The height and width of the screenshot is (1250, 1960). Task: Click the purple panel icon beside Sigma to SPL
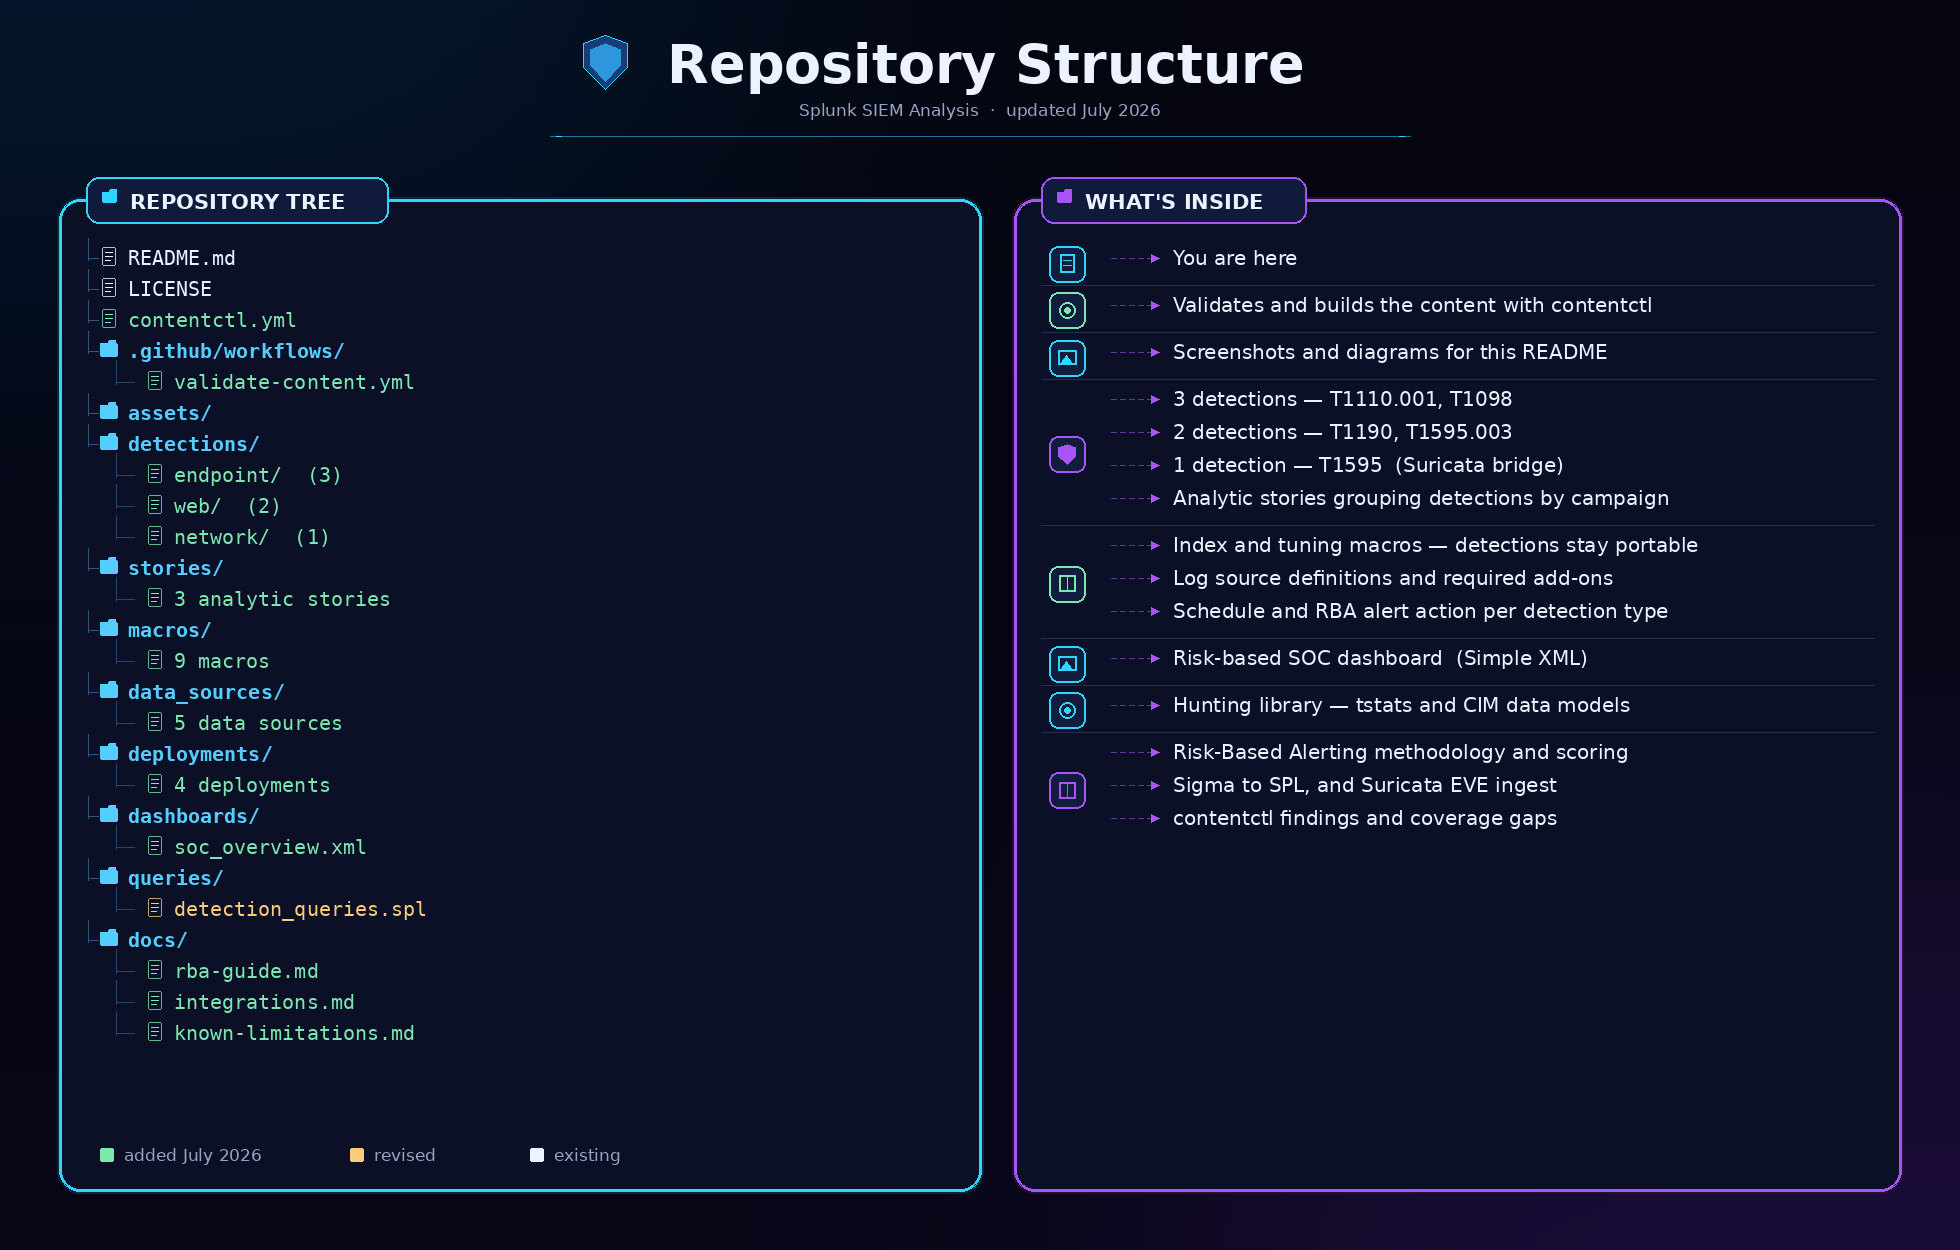[1067, 791]
